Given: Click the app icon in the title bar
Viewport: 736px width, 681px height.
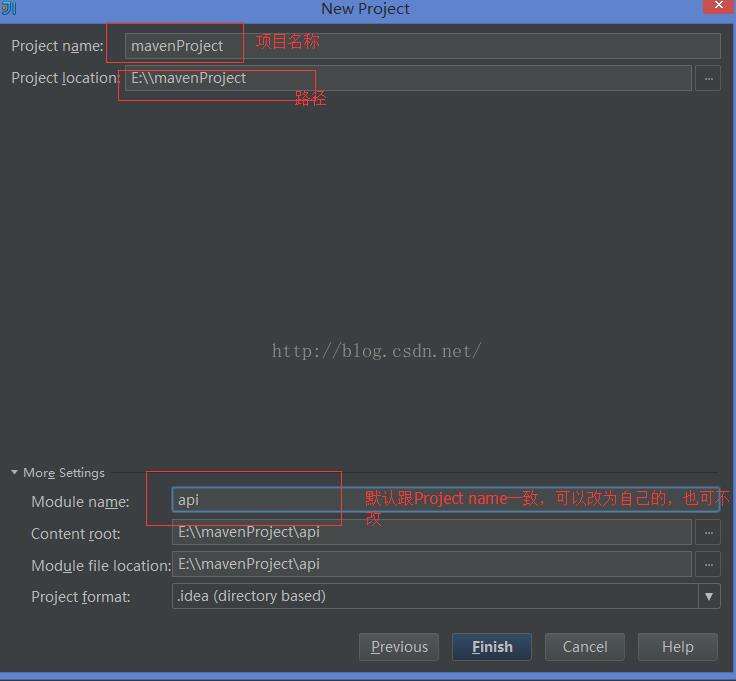Looking at the screenshot, I should [x=8, y=8].
